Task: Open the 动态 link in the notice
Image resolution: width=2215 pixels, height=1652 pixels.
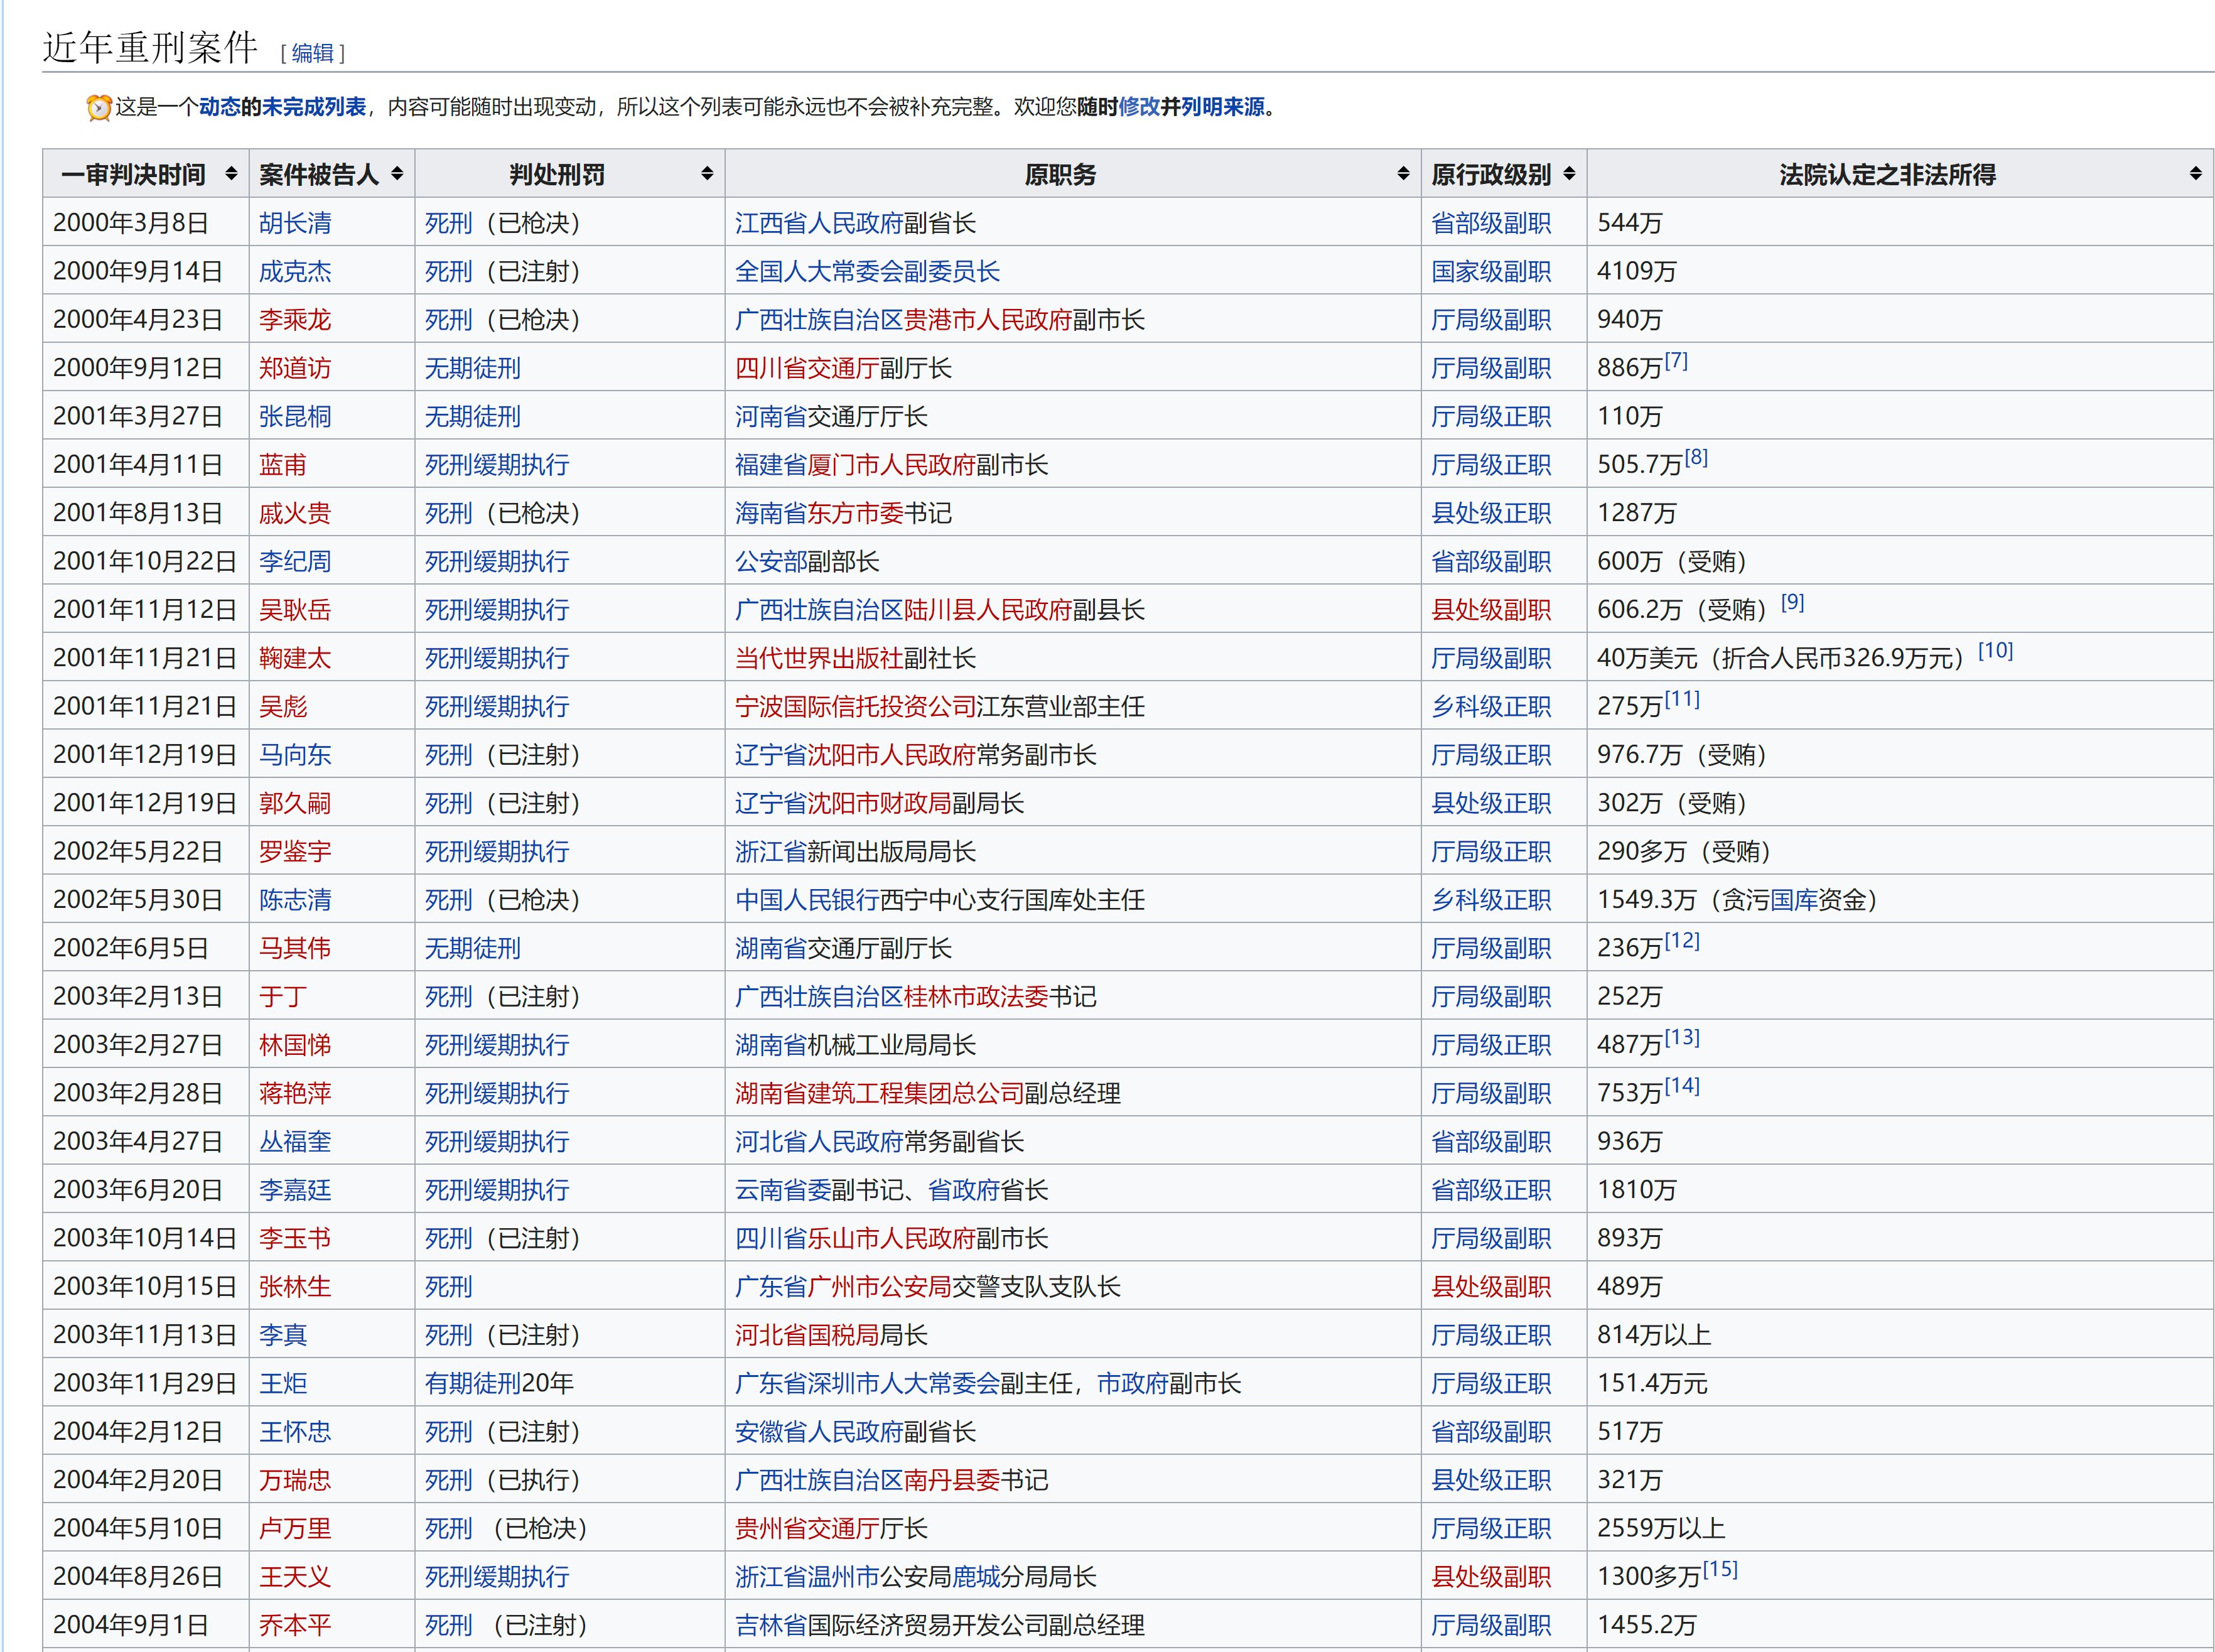Action: tap(219, 107)
